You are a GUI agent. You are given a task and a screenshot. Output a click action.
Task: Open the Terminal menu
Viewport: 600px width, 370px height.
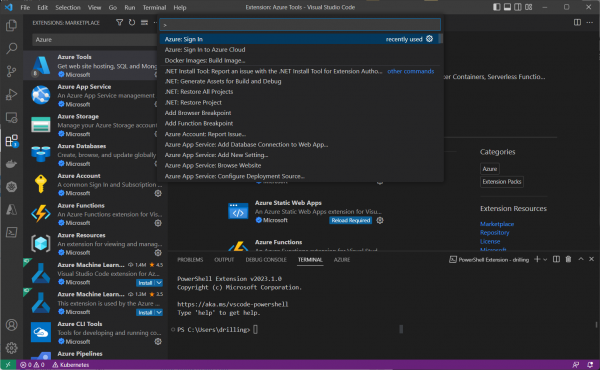pos(154,7)
